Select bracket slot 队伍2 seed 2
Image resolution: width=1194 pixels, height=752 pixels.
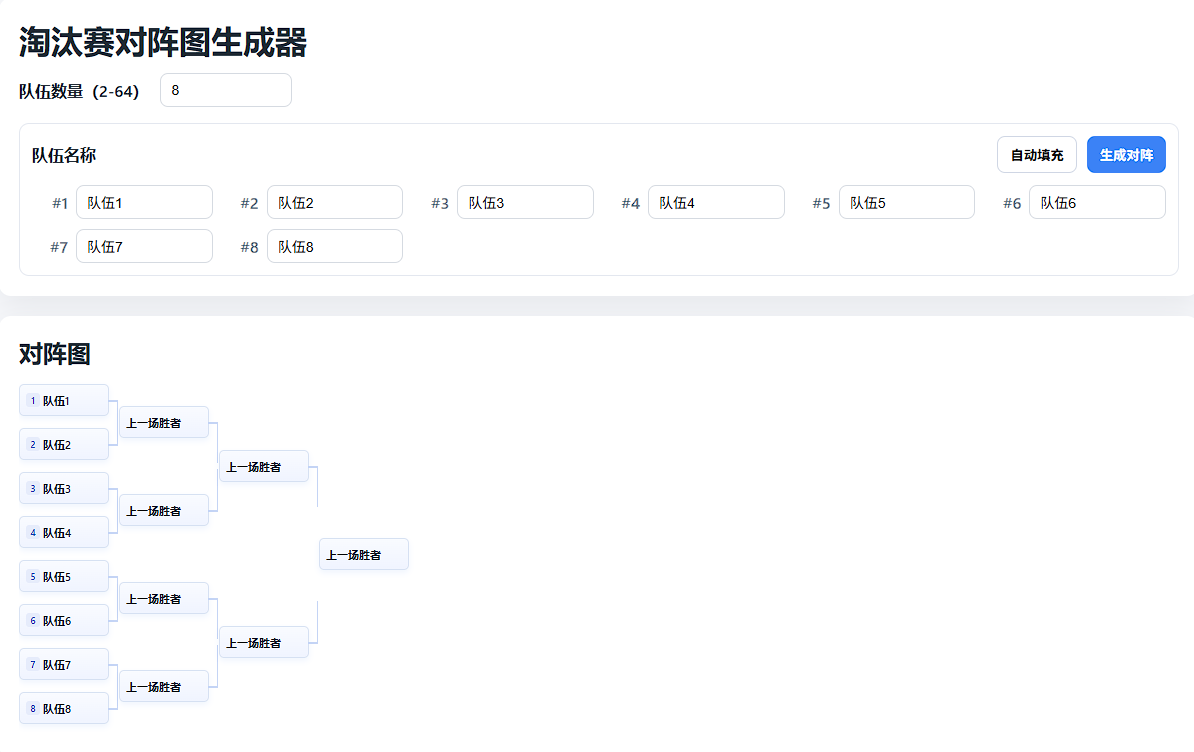[64, 445]
